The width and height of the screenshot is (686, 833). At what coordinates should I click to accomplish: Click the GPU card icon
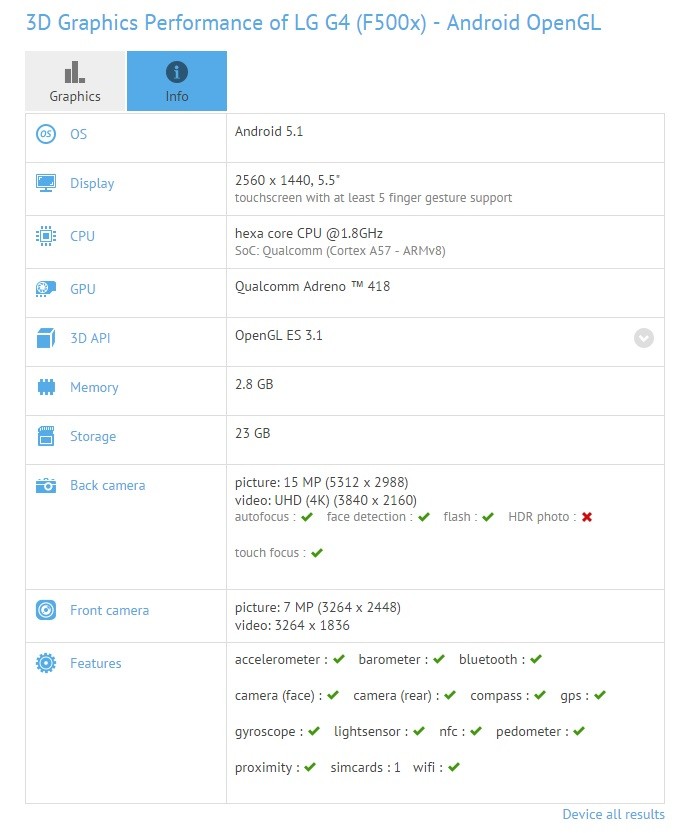pyautogui.click(x=46, y=289)
